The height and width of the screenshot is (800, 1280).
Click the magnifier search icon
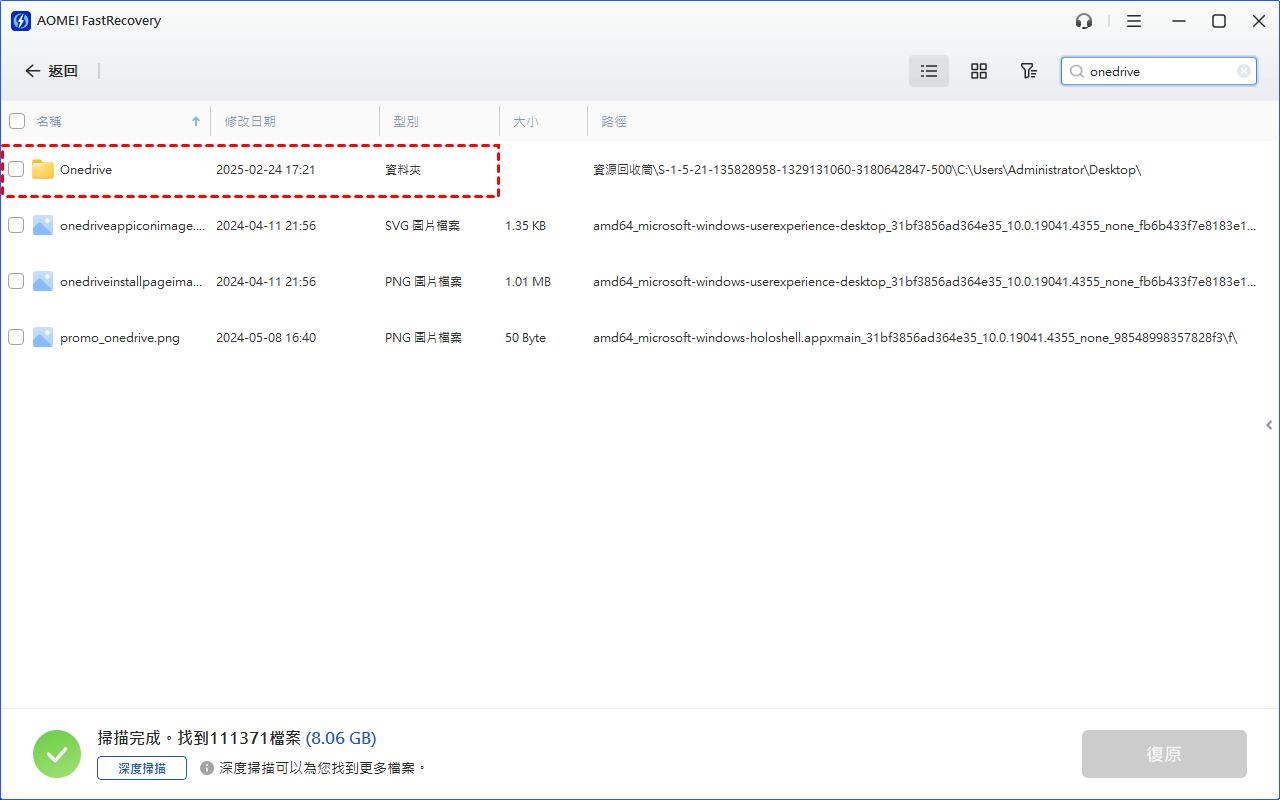(x=1076, y=71)
